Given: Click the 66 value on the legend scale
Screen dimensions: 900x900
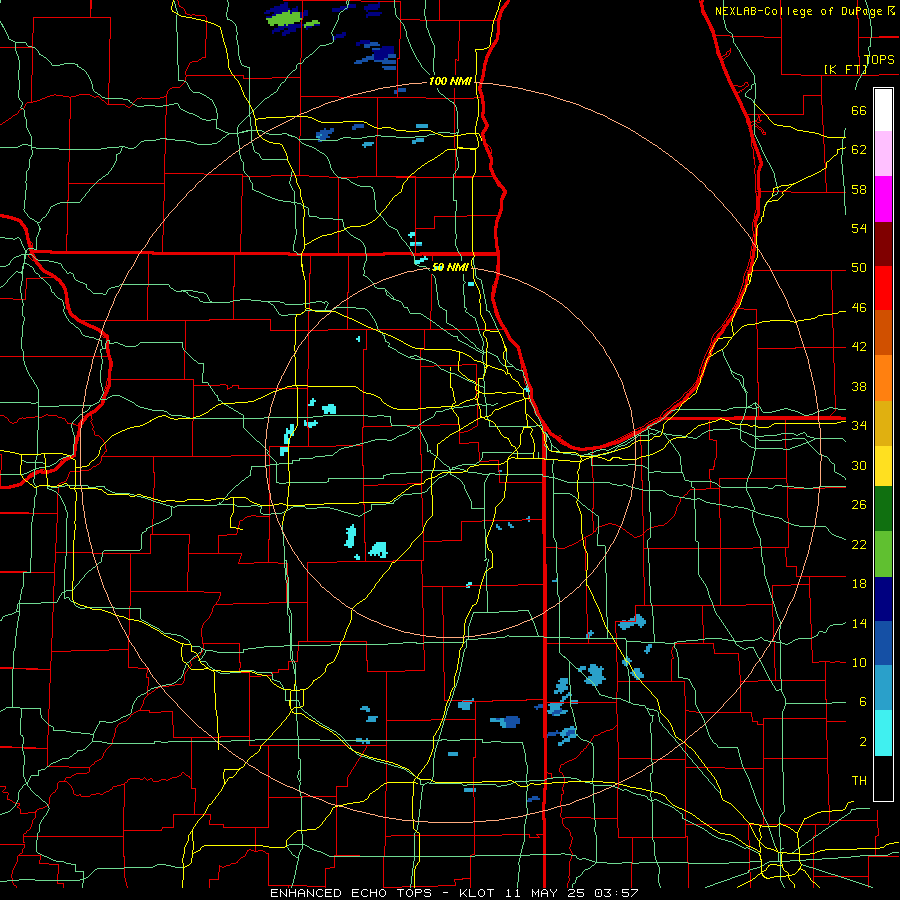Looking at the screenshot, I should pyautogui.click(x=859, y=110).
